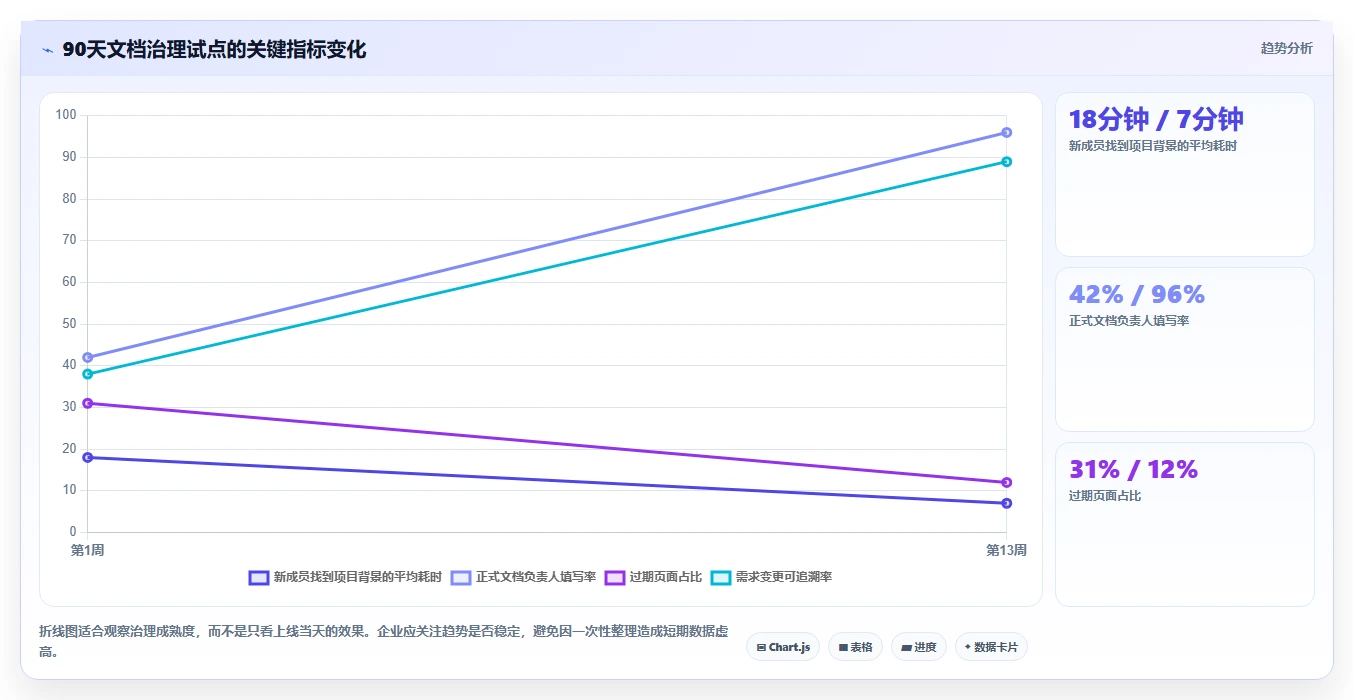Click 过期页面占比 data point at 第13周

pos(1006,482)
